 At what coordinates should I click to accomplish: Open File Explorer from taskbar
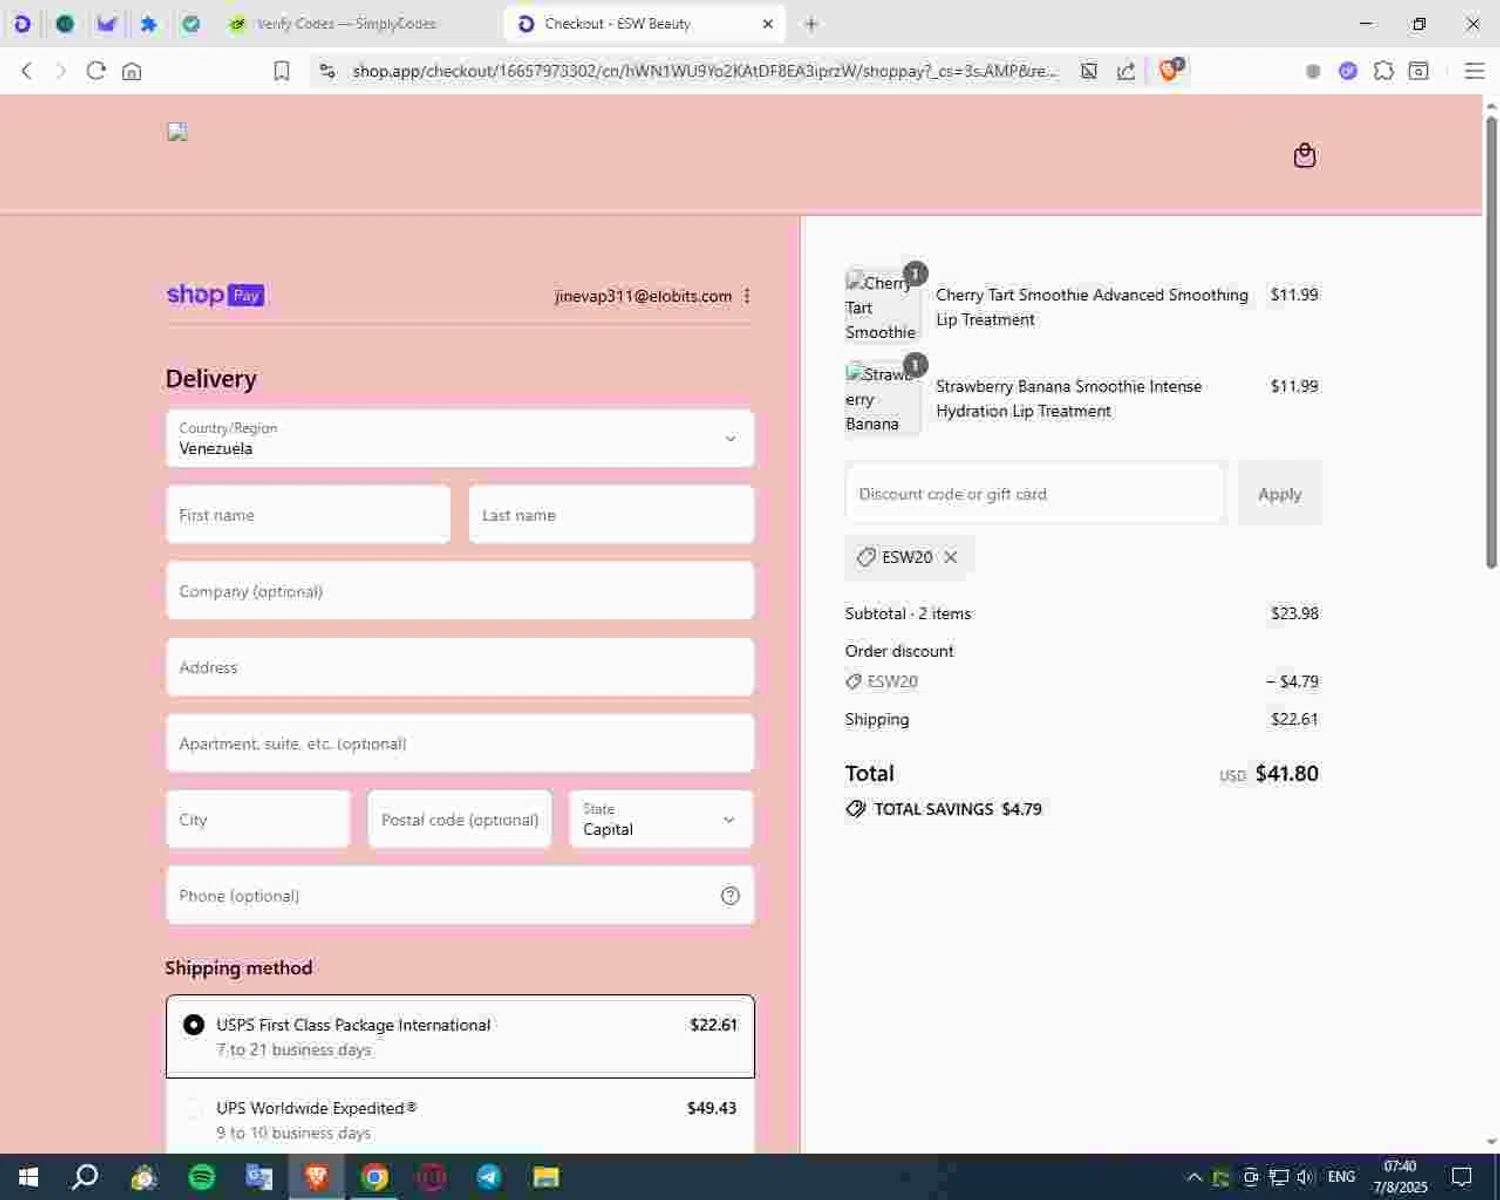pos(546,1177)
